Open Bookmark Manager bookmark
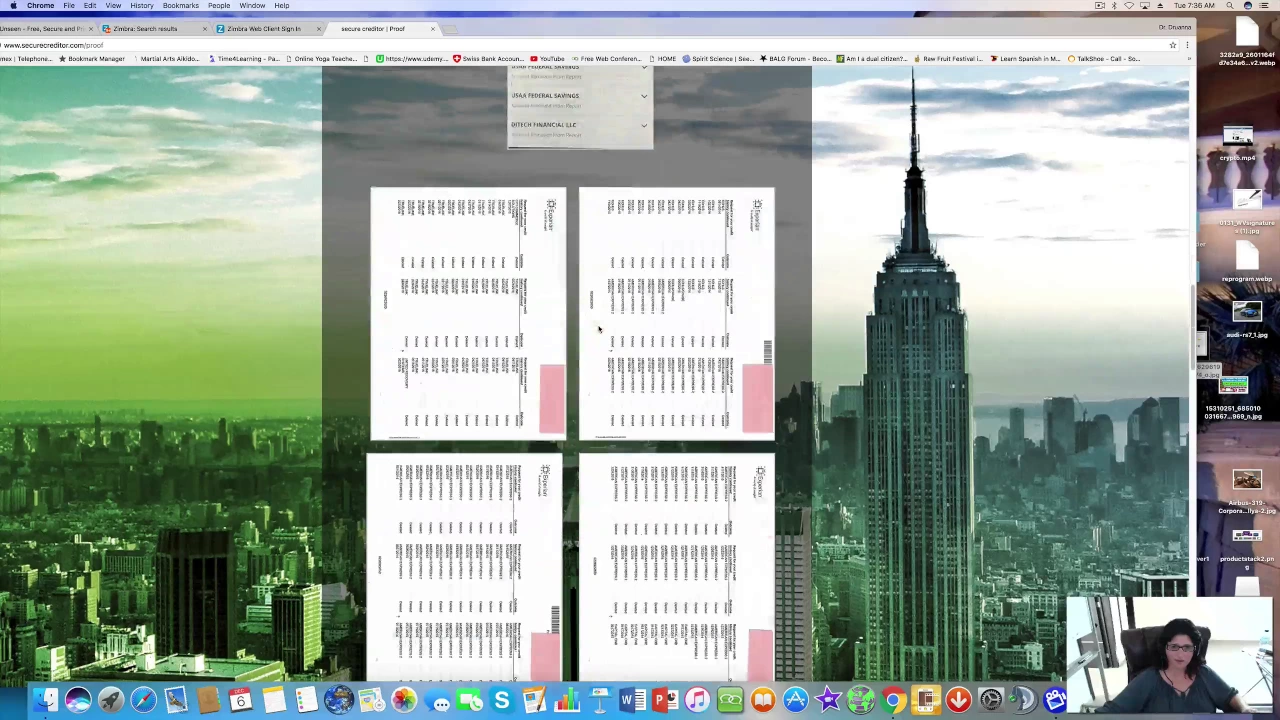Viewport: 1280px width, 720px height. tap(93, 58)
